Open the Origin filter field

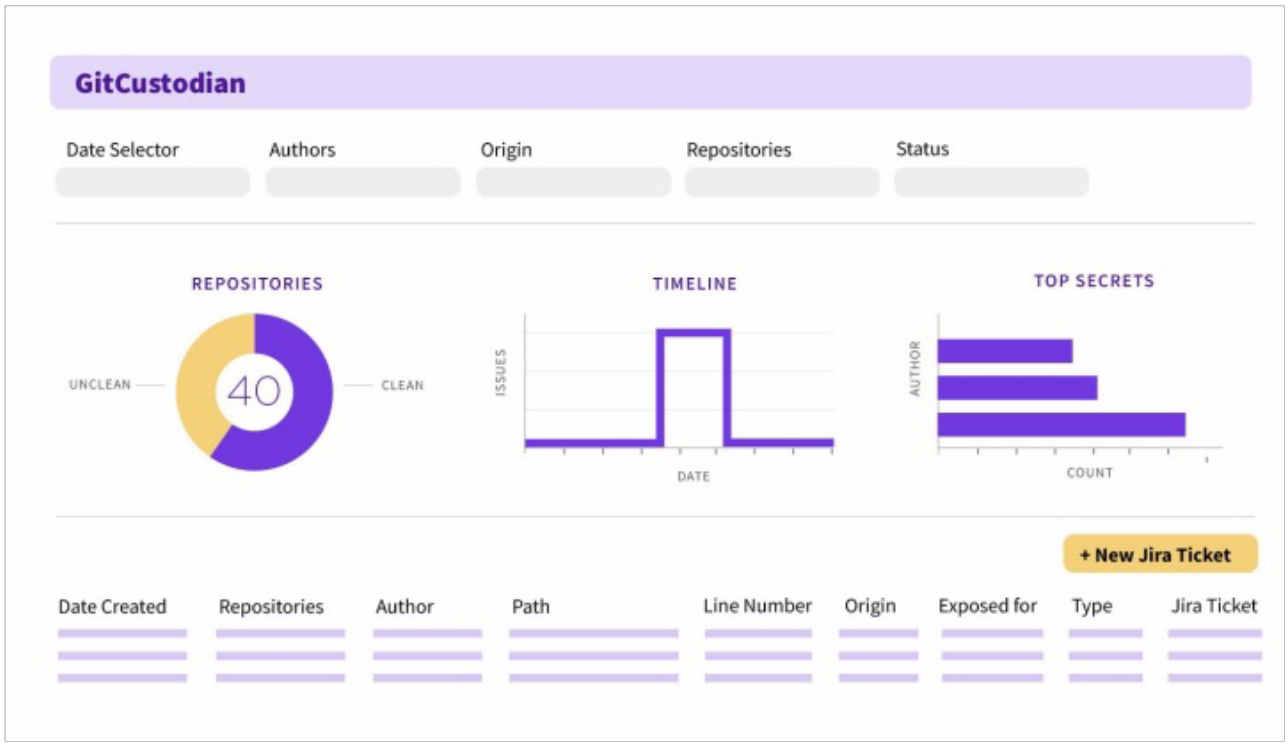point(573,182)
